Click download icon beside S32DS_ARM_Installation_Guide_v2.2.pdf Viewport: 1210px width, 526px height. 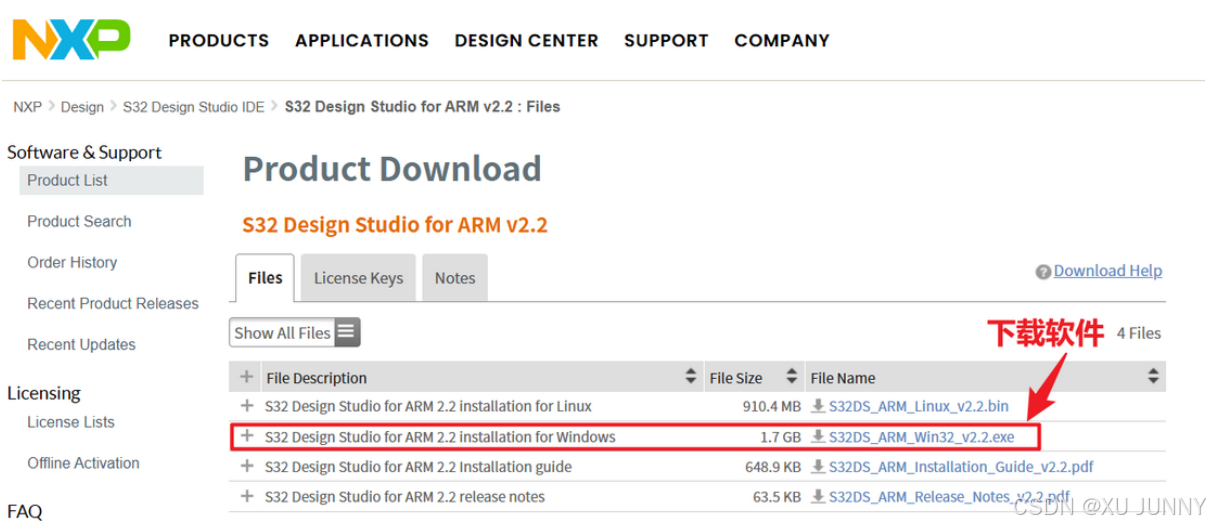818,467
